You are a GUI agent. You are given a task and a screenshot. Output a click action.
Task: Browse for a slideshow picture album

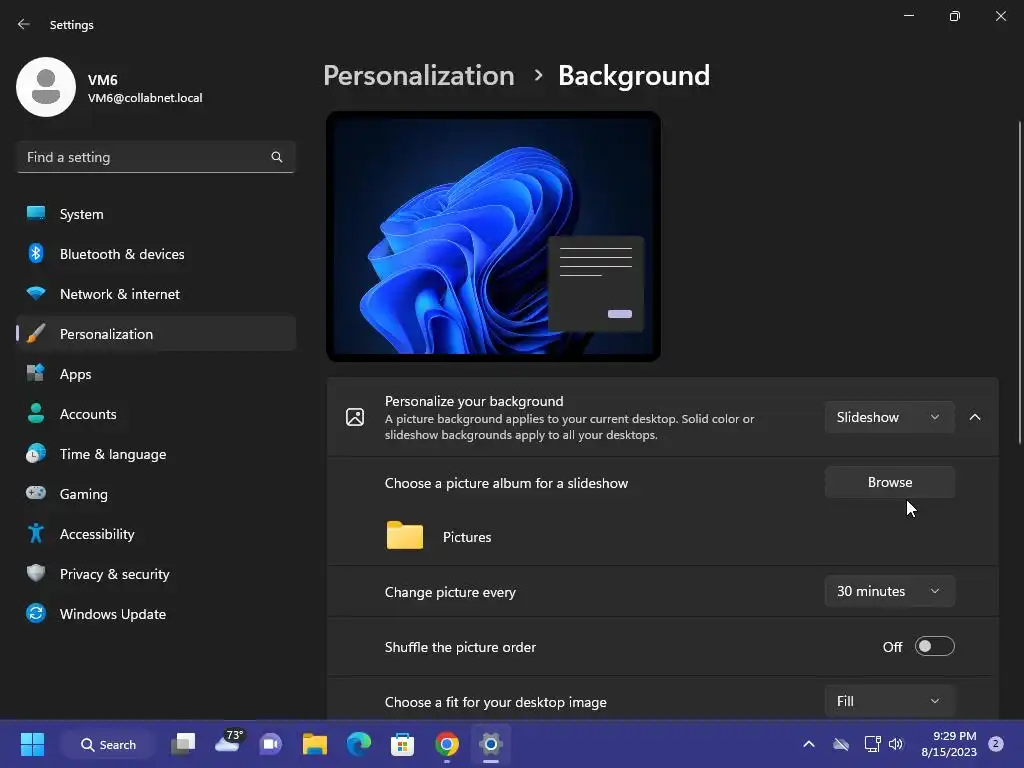click(889, 482)
